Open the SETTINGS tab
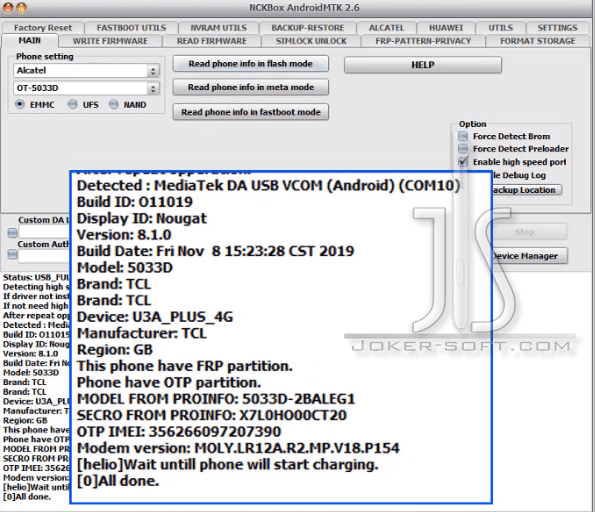The width and height of the screenshot is (595, 512). coord(557,28)
